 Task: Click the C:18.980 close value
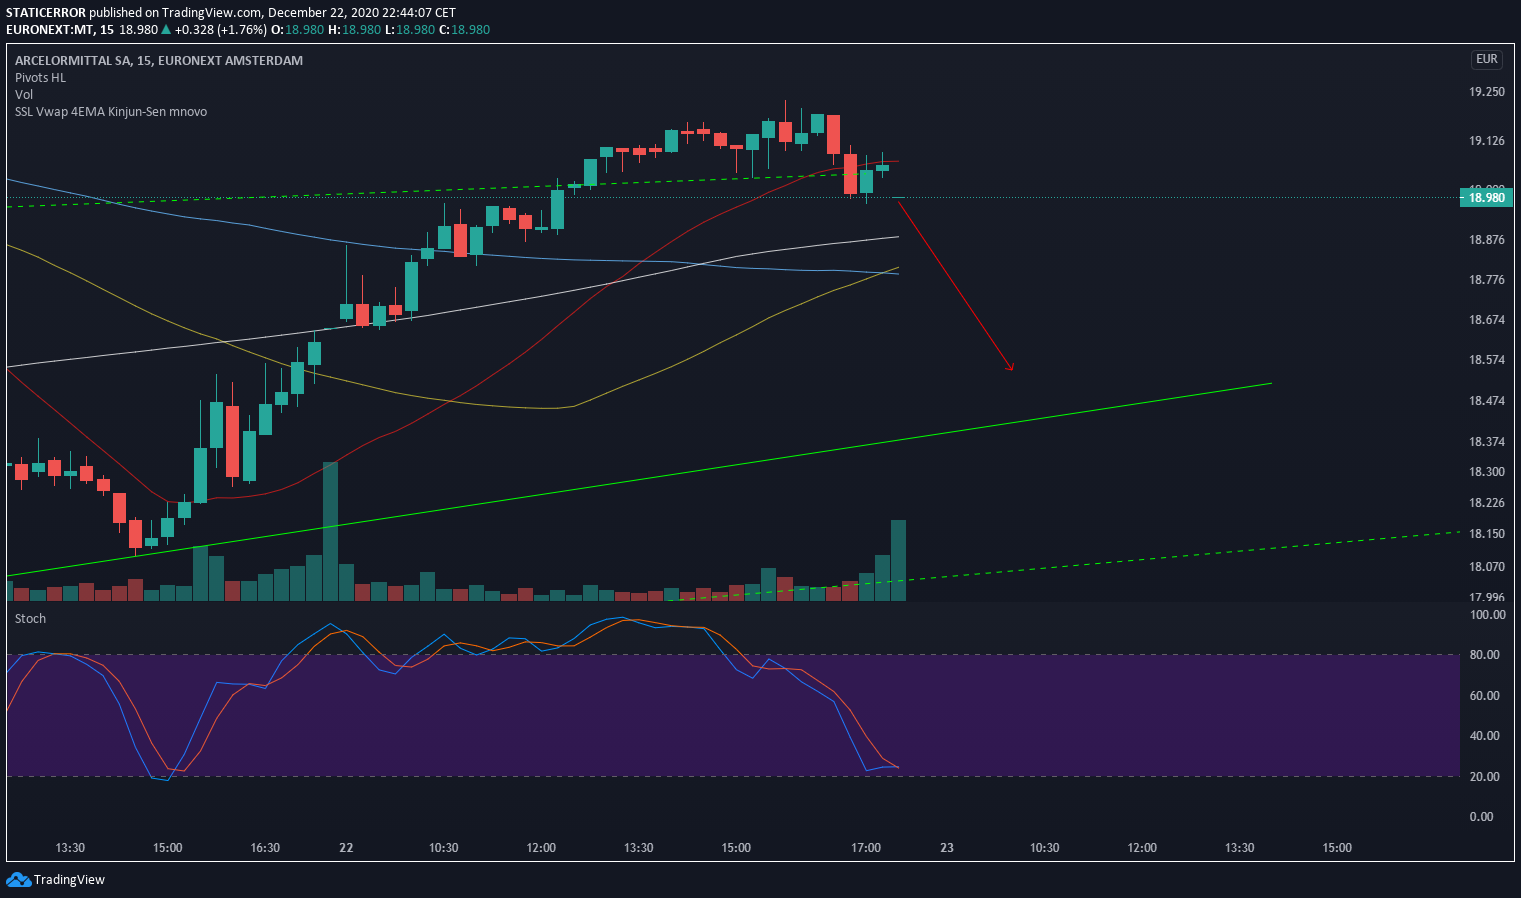click(463, 30)
